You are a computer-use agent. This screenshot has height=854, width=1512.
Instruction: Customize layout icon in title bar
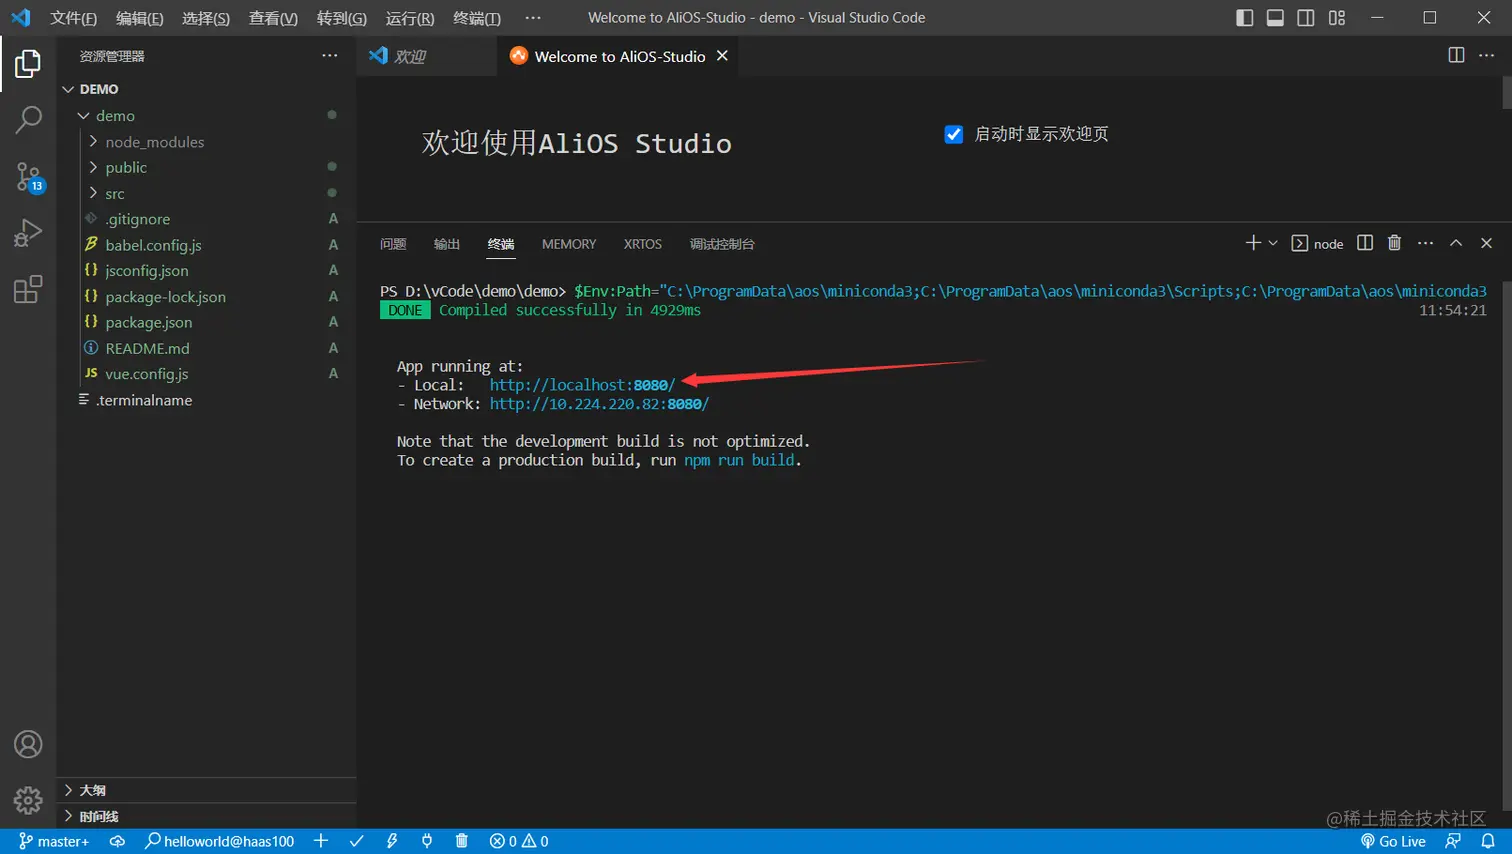[1337, 17]
